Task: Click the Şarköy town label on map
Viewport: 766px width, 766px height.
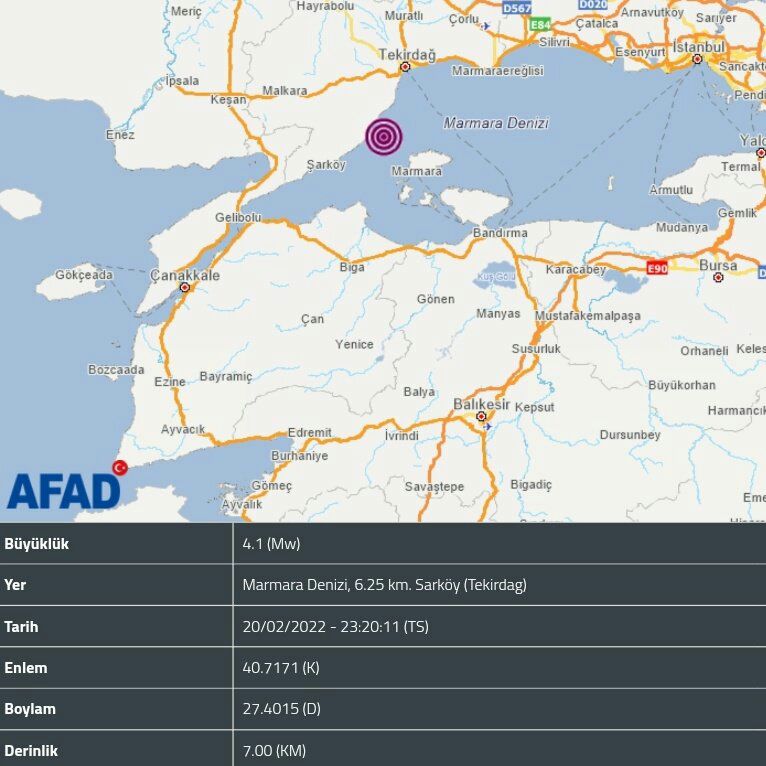Action: tap(325, 165)
